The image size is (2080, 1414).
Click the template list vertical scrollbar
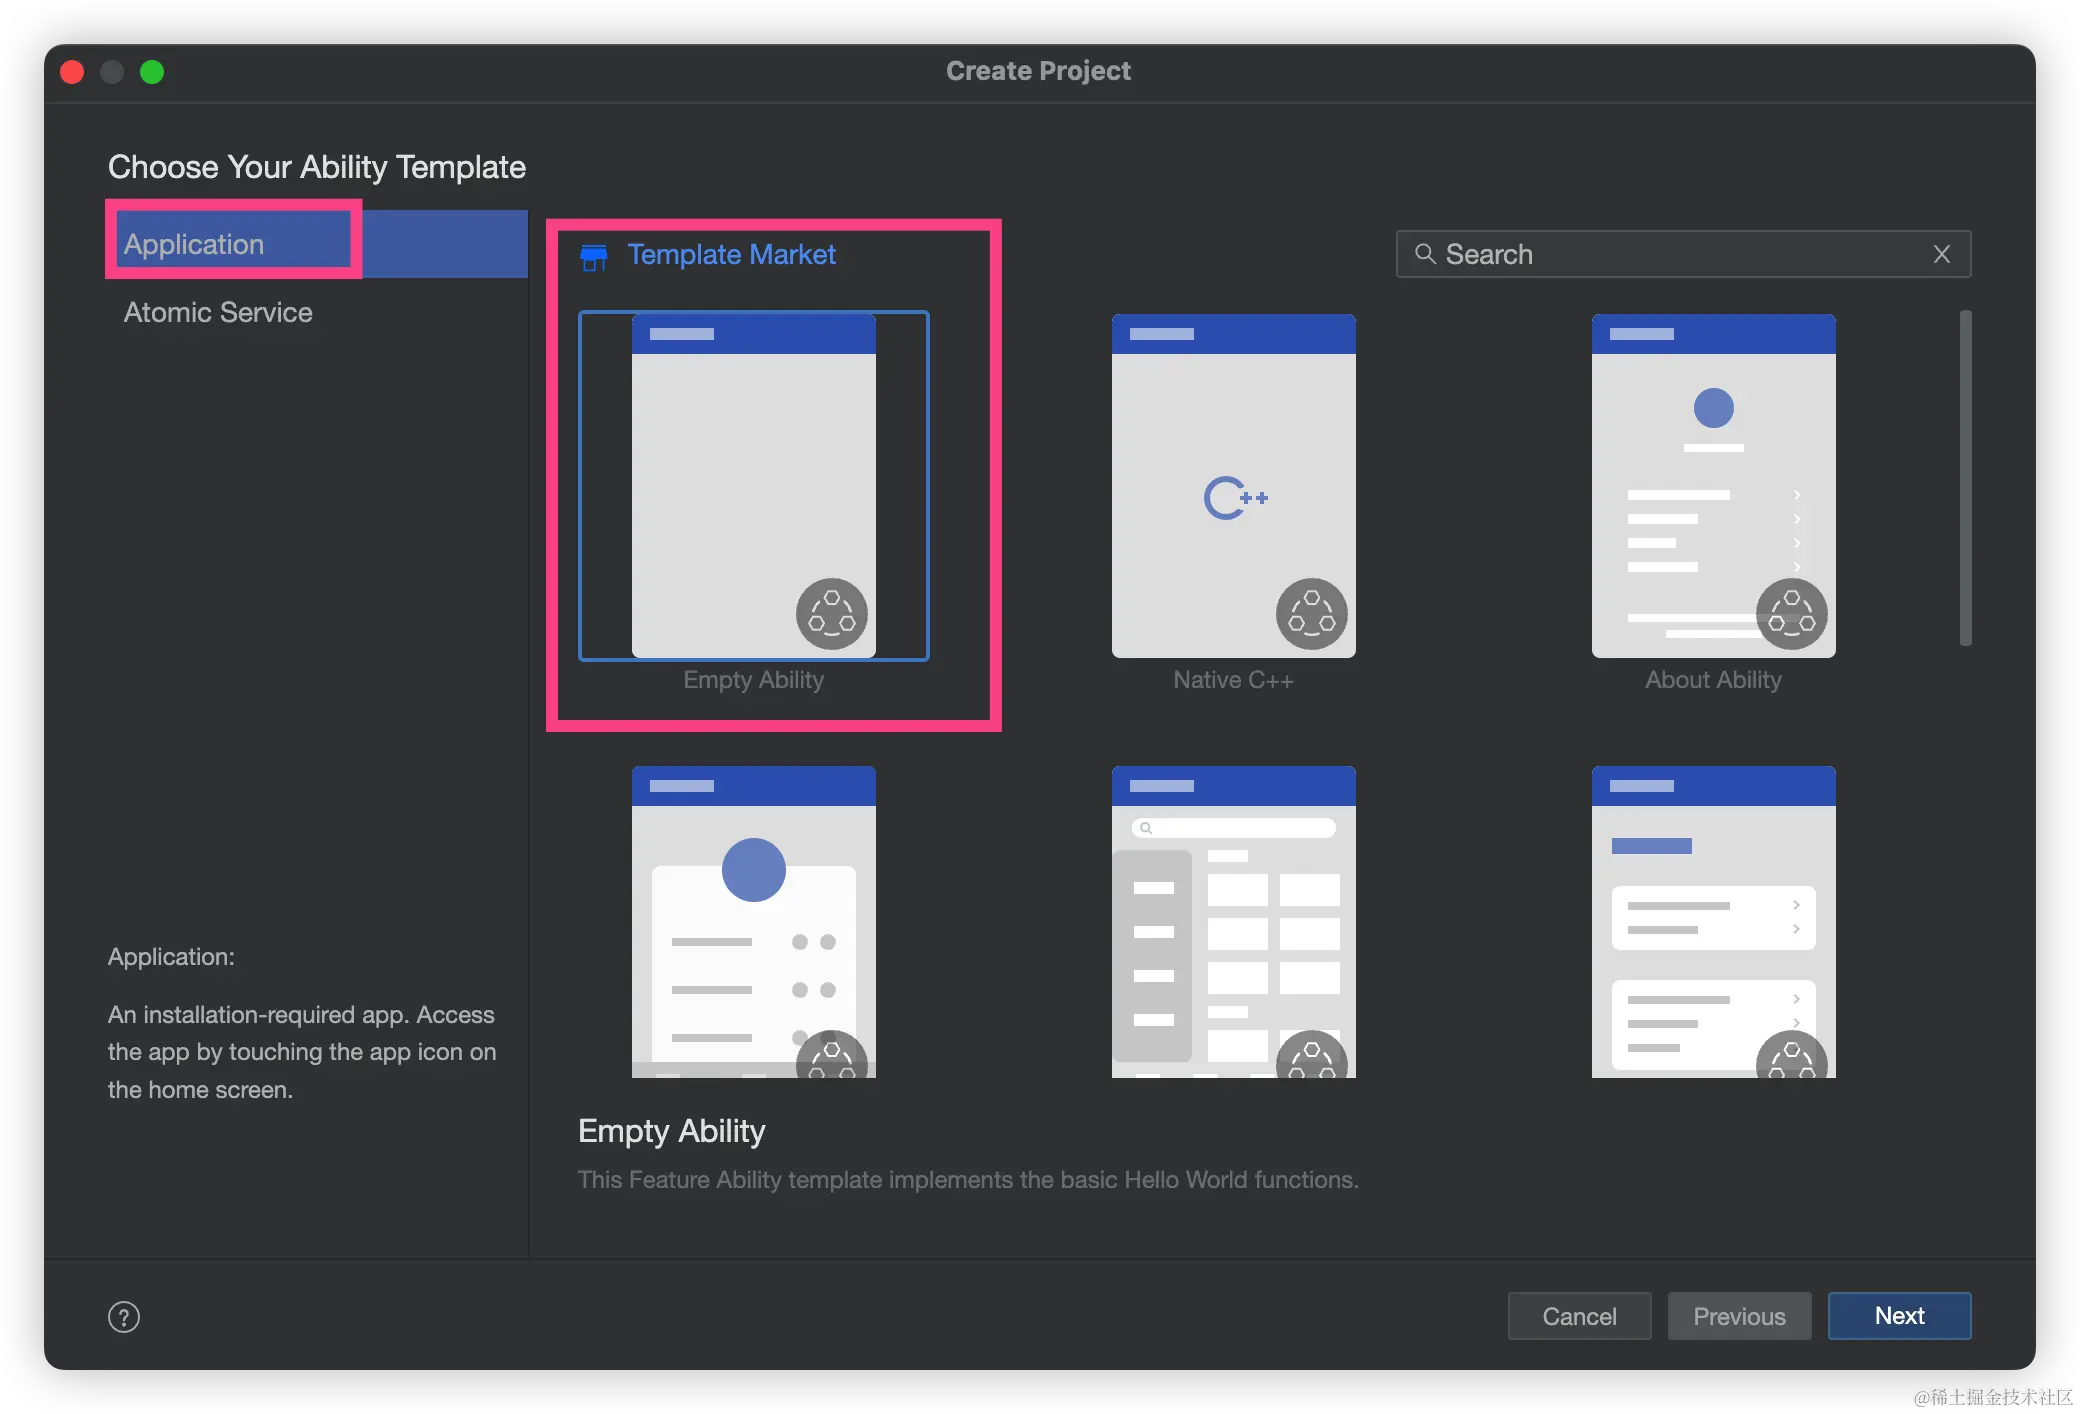point(1965,478)
